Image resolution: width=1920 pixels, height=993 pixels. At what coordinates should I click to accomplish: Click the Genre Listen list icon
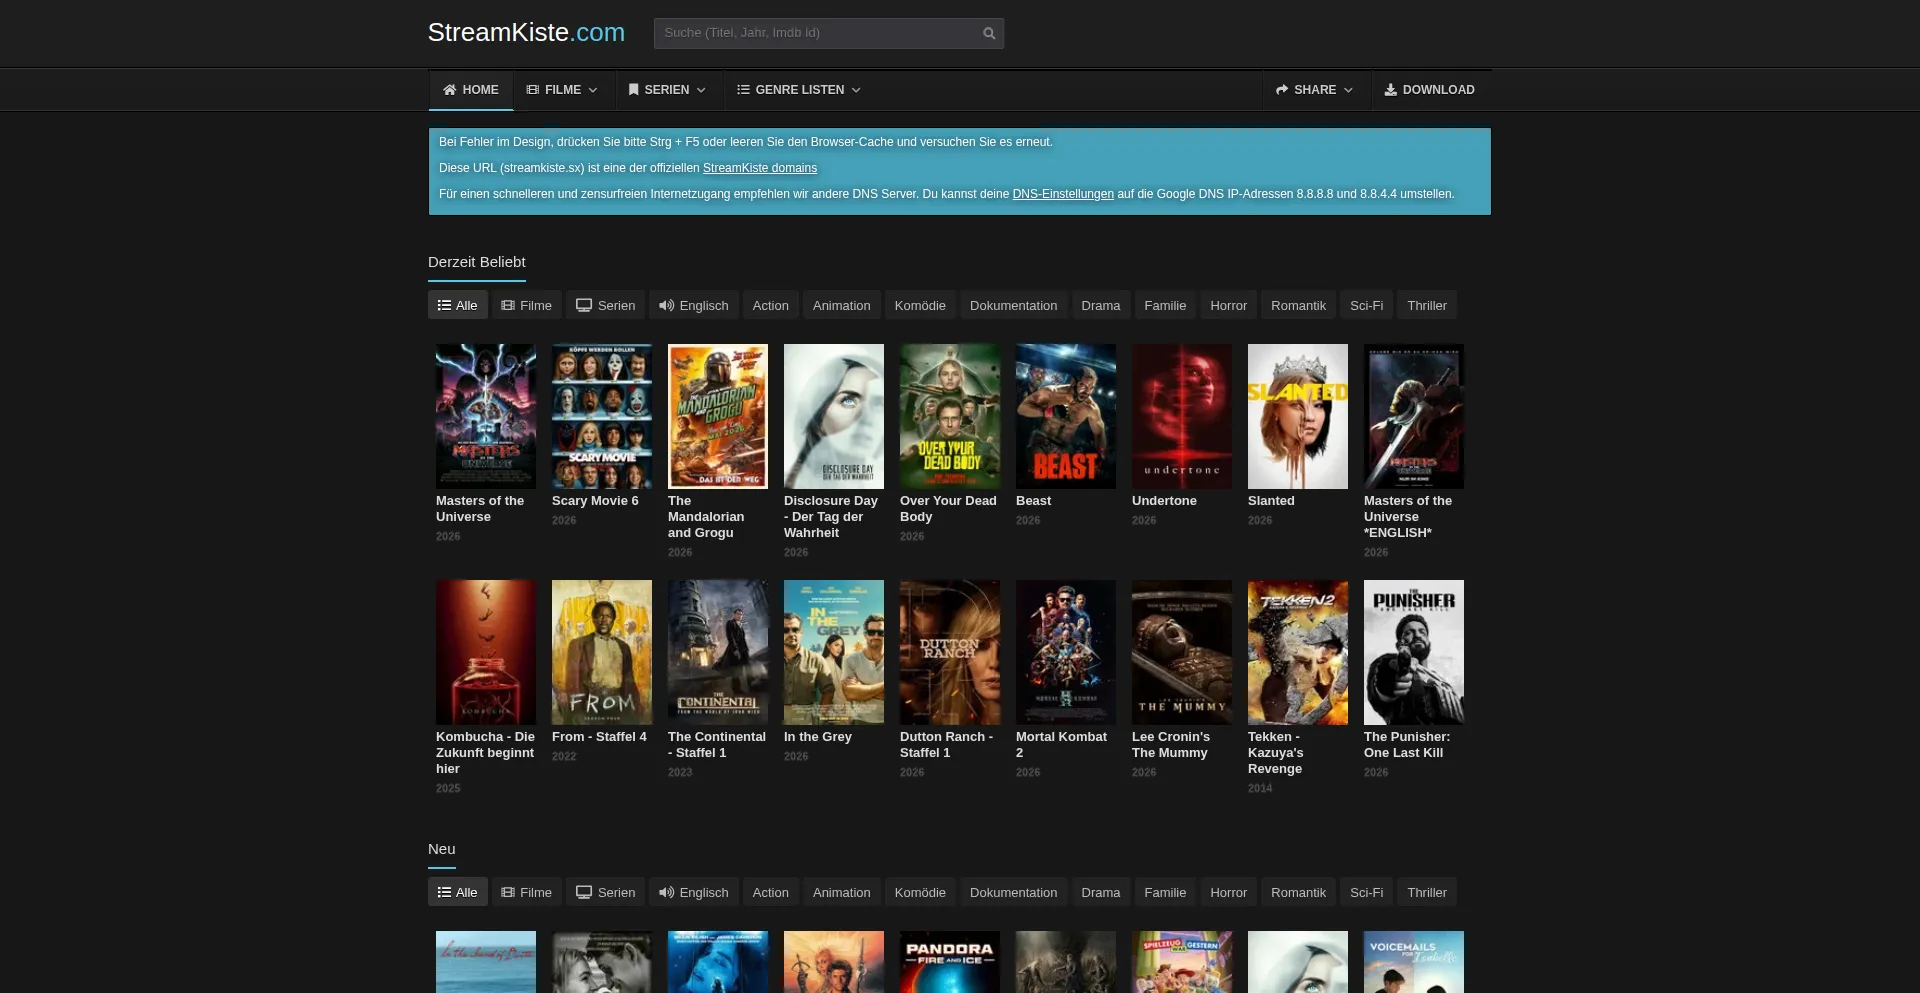point(743,90)
